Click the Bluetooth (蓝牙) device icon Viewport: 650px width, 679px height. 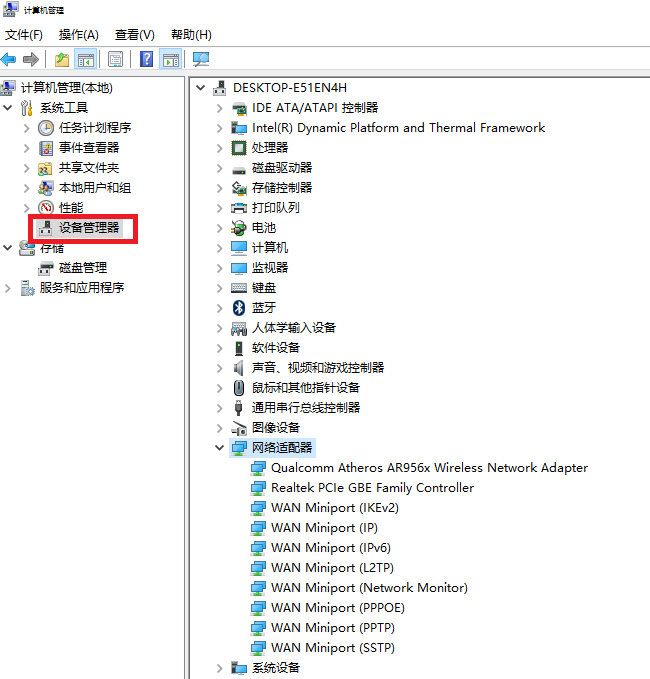(239, 308)
